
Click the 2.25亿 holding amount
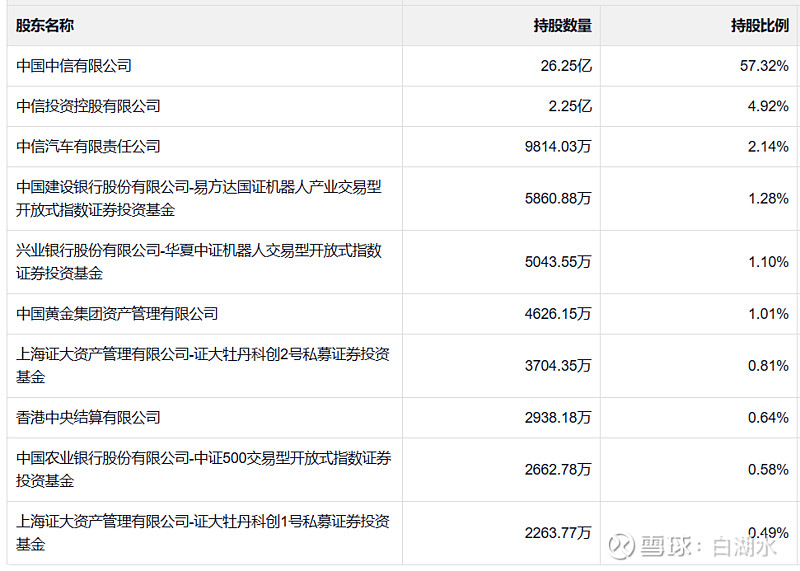pos(570,106)
